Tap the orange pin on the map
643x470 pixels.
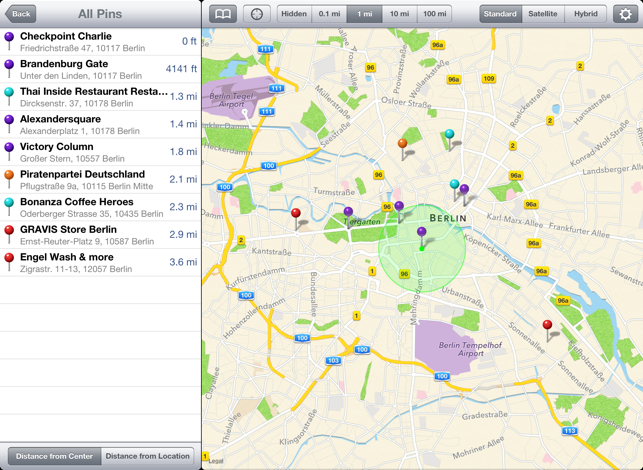[403, 147]
